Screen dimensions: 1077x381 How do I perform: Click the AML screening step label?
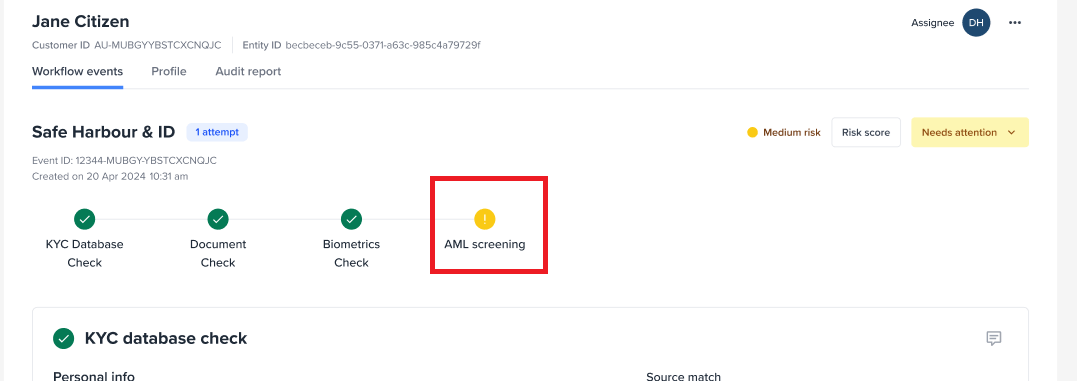[x=485, y=244]
